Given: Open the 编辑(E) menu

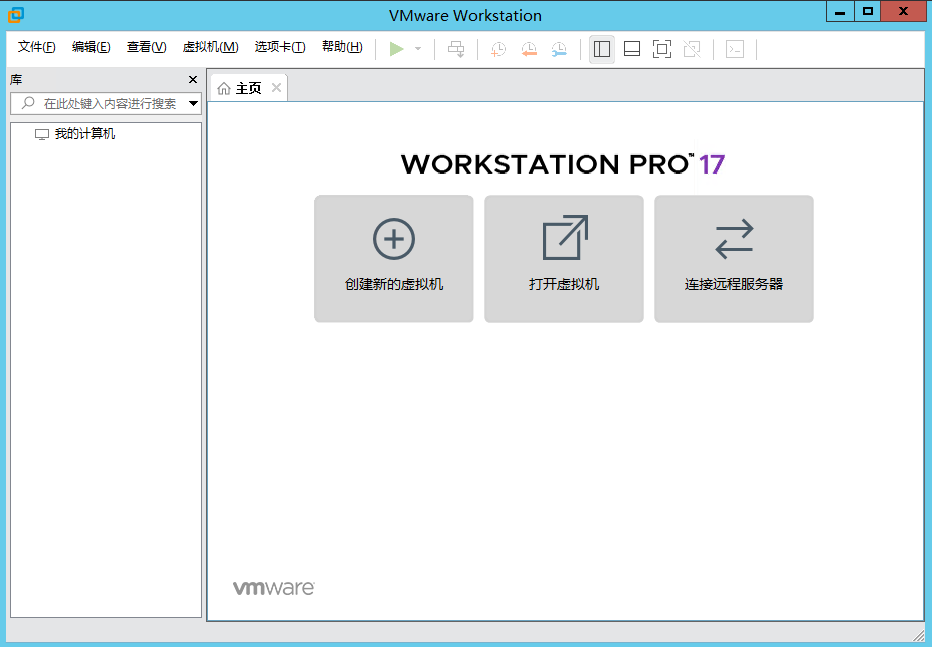Looking at the screenshot, I should click(x=91, y=47).
